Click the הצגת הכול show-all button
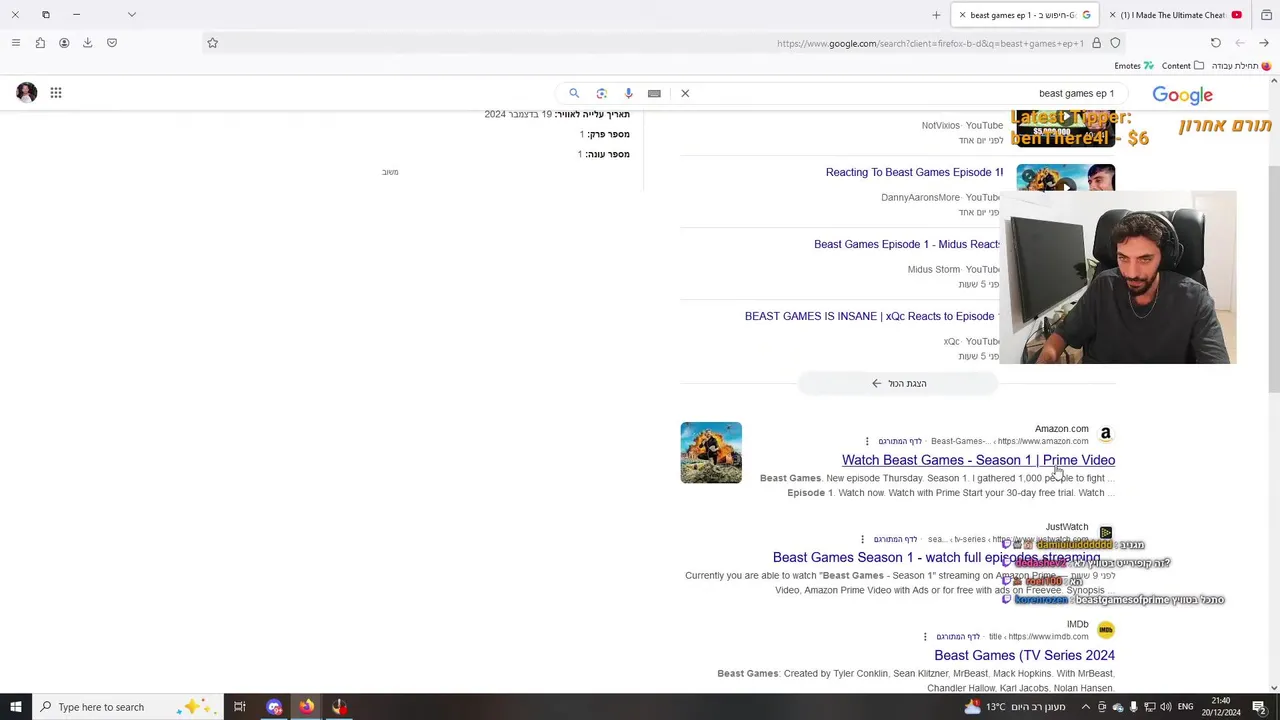 pos(898,383)
